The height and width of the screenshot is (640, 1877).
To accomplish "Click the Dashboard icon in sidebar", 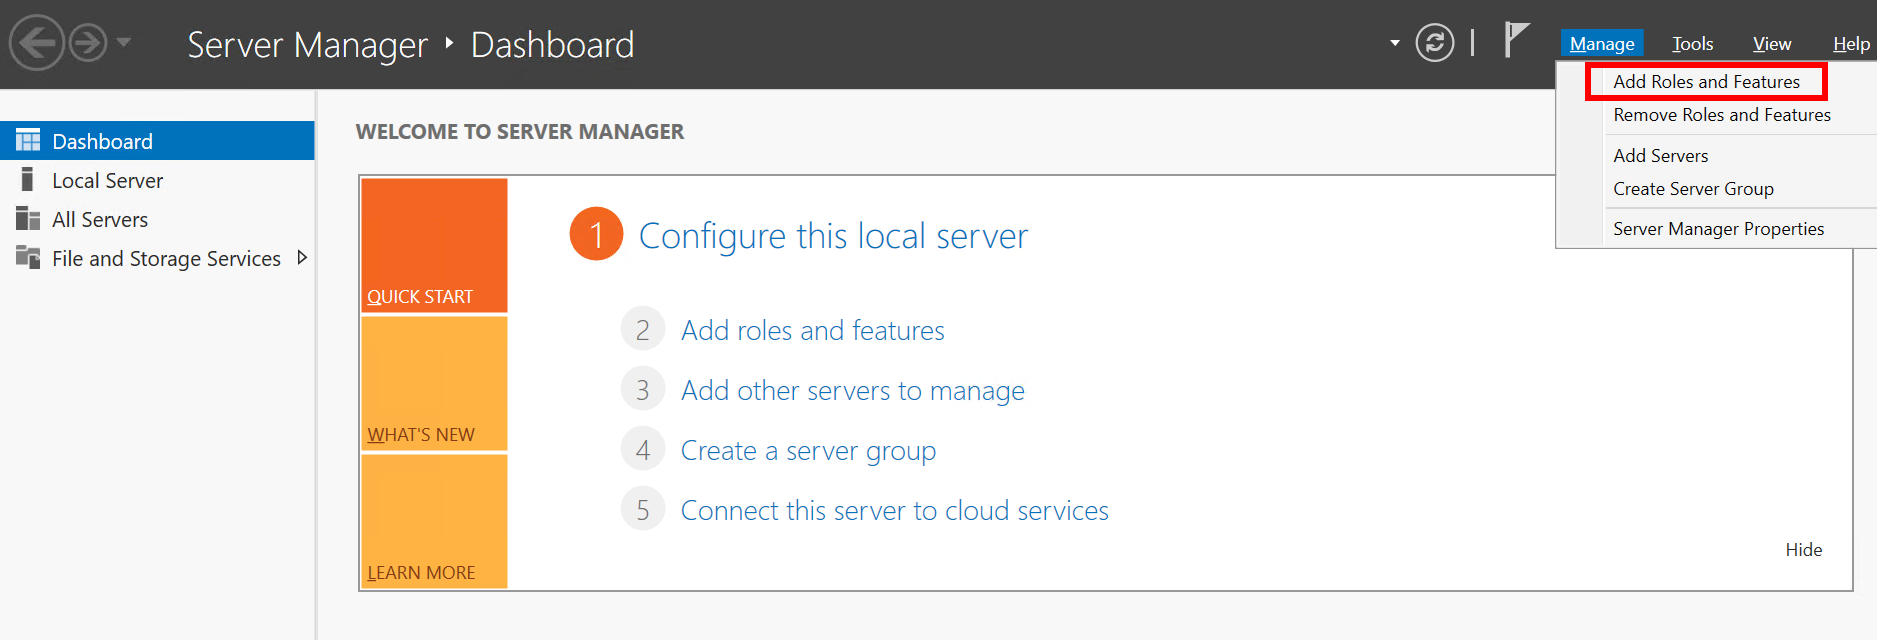I will tap(28, 141).
